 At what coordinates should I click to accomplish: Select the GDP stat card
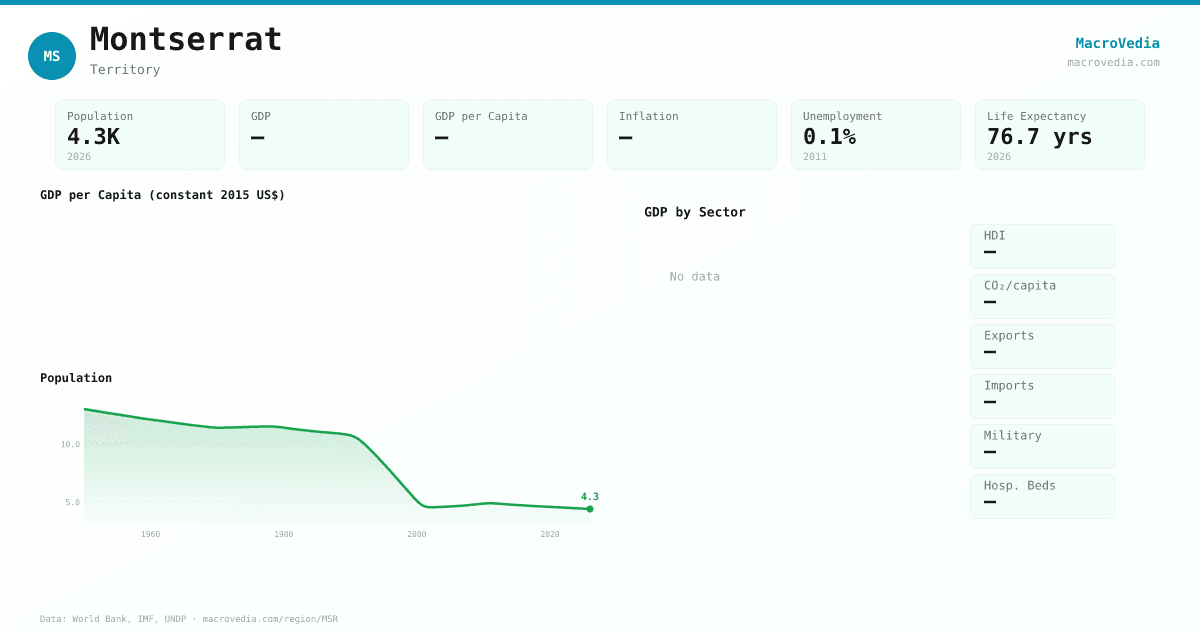[x=324, y=135]
